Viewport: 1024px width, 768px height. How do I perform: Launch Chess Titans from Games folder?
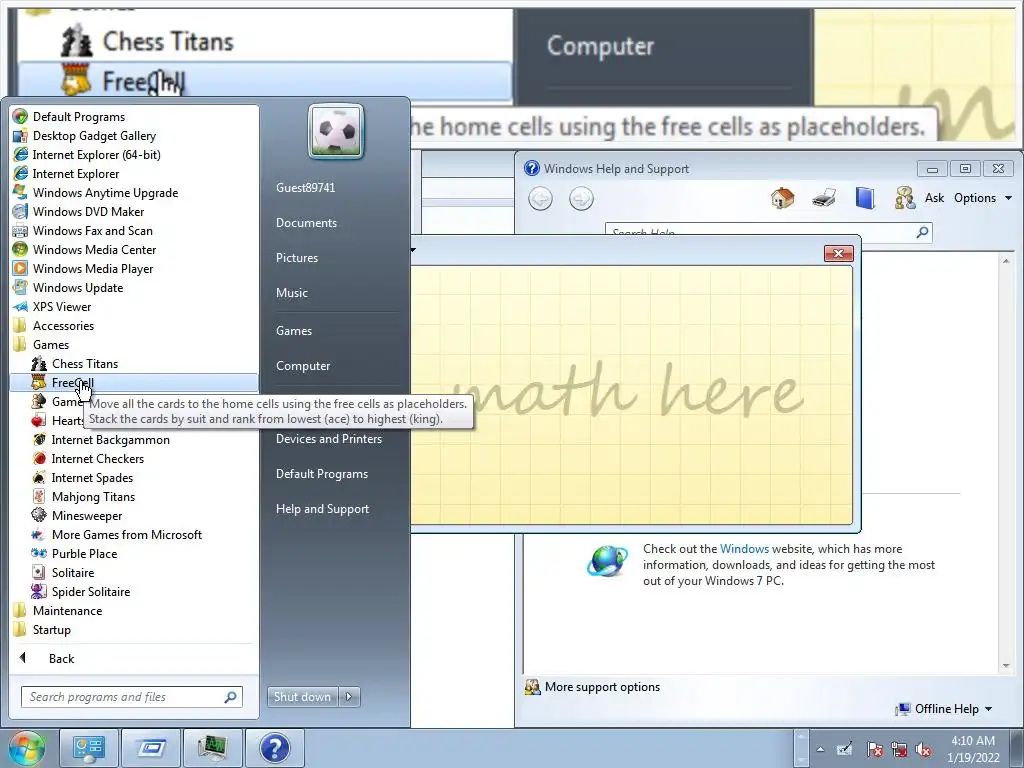[x=85, y=364]
